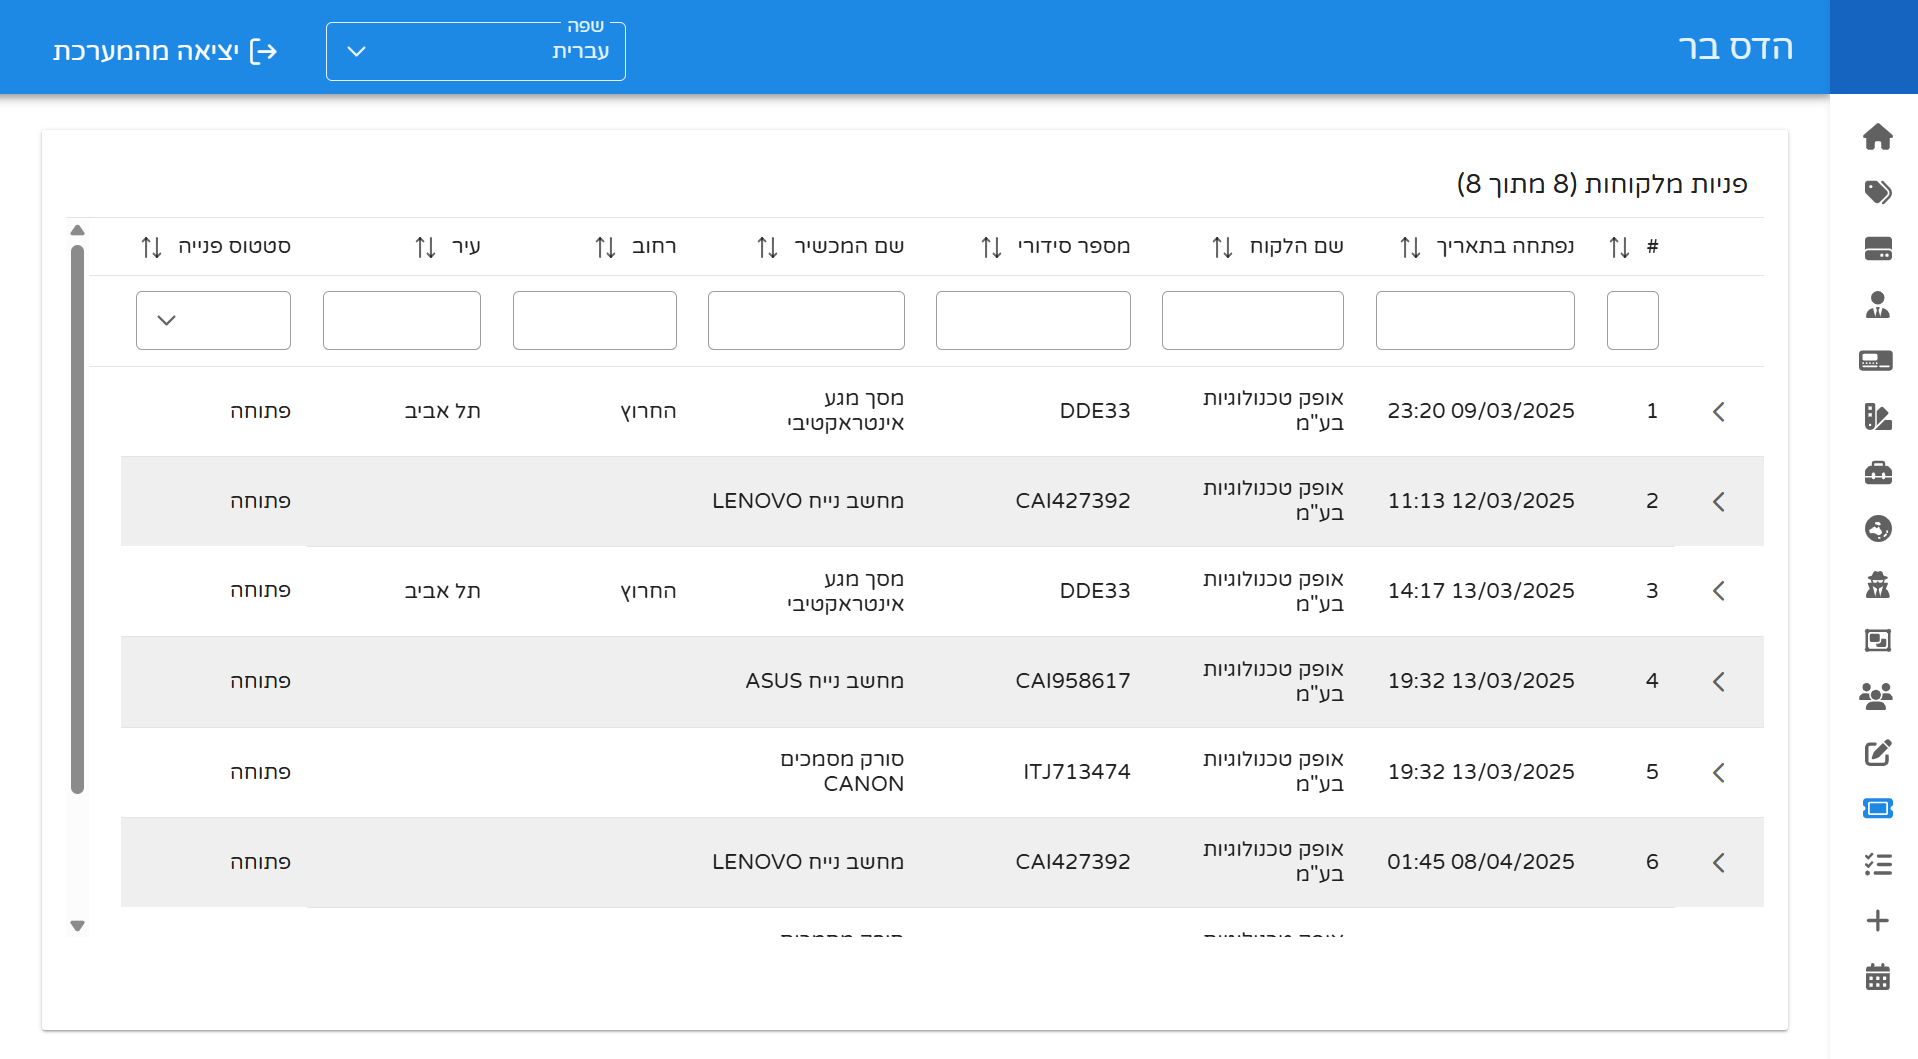This screenshot has height=1059, width=1918.
Task: Open the image frame icon in sidebar
Action: click(x=1877, y=640)
